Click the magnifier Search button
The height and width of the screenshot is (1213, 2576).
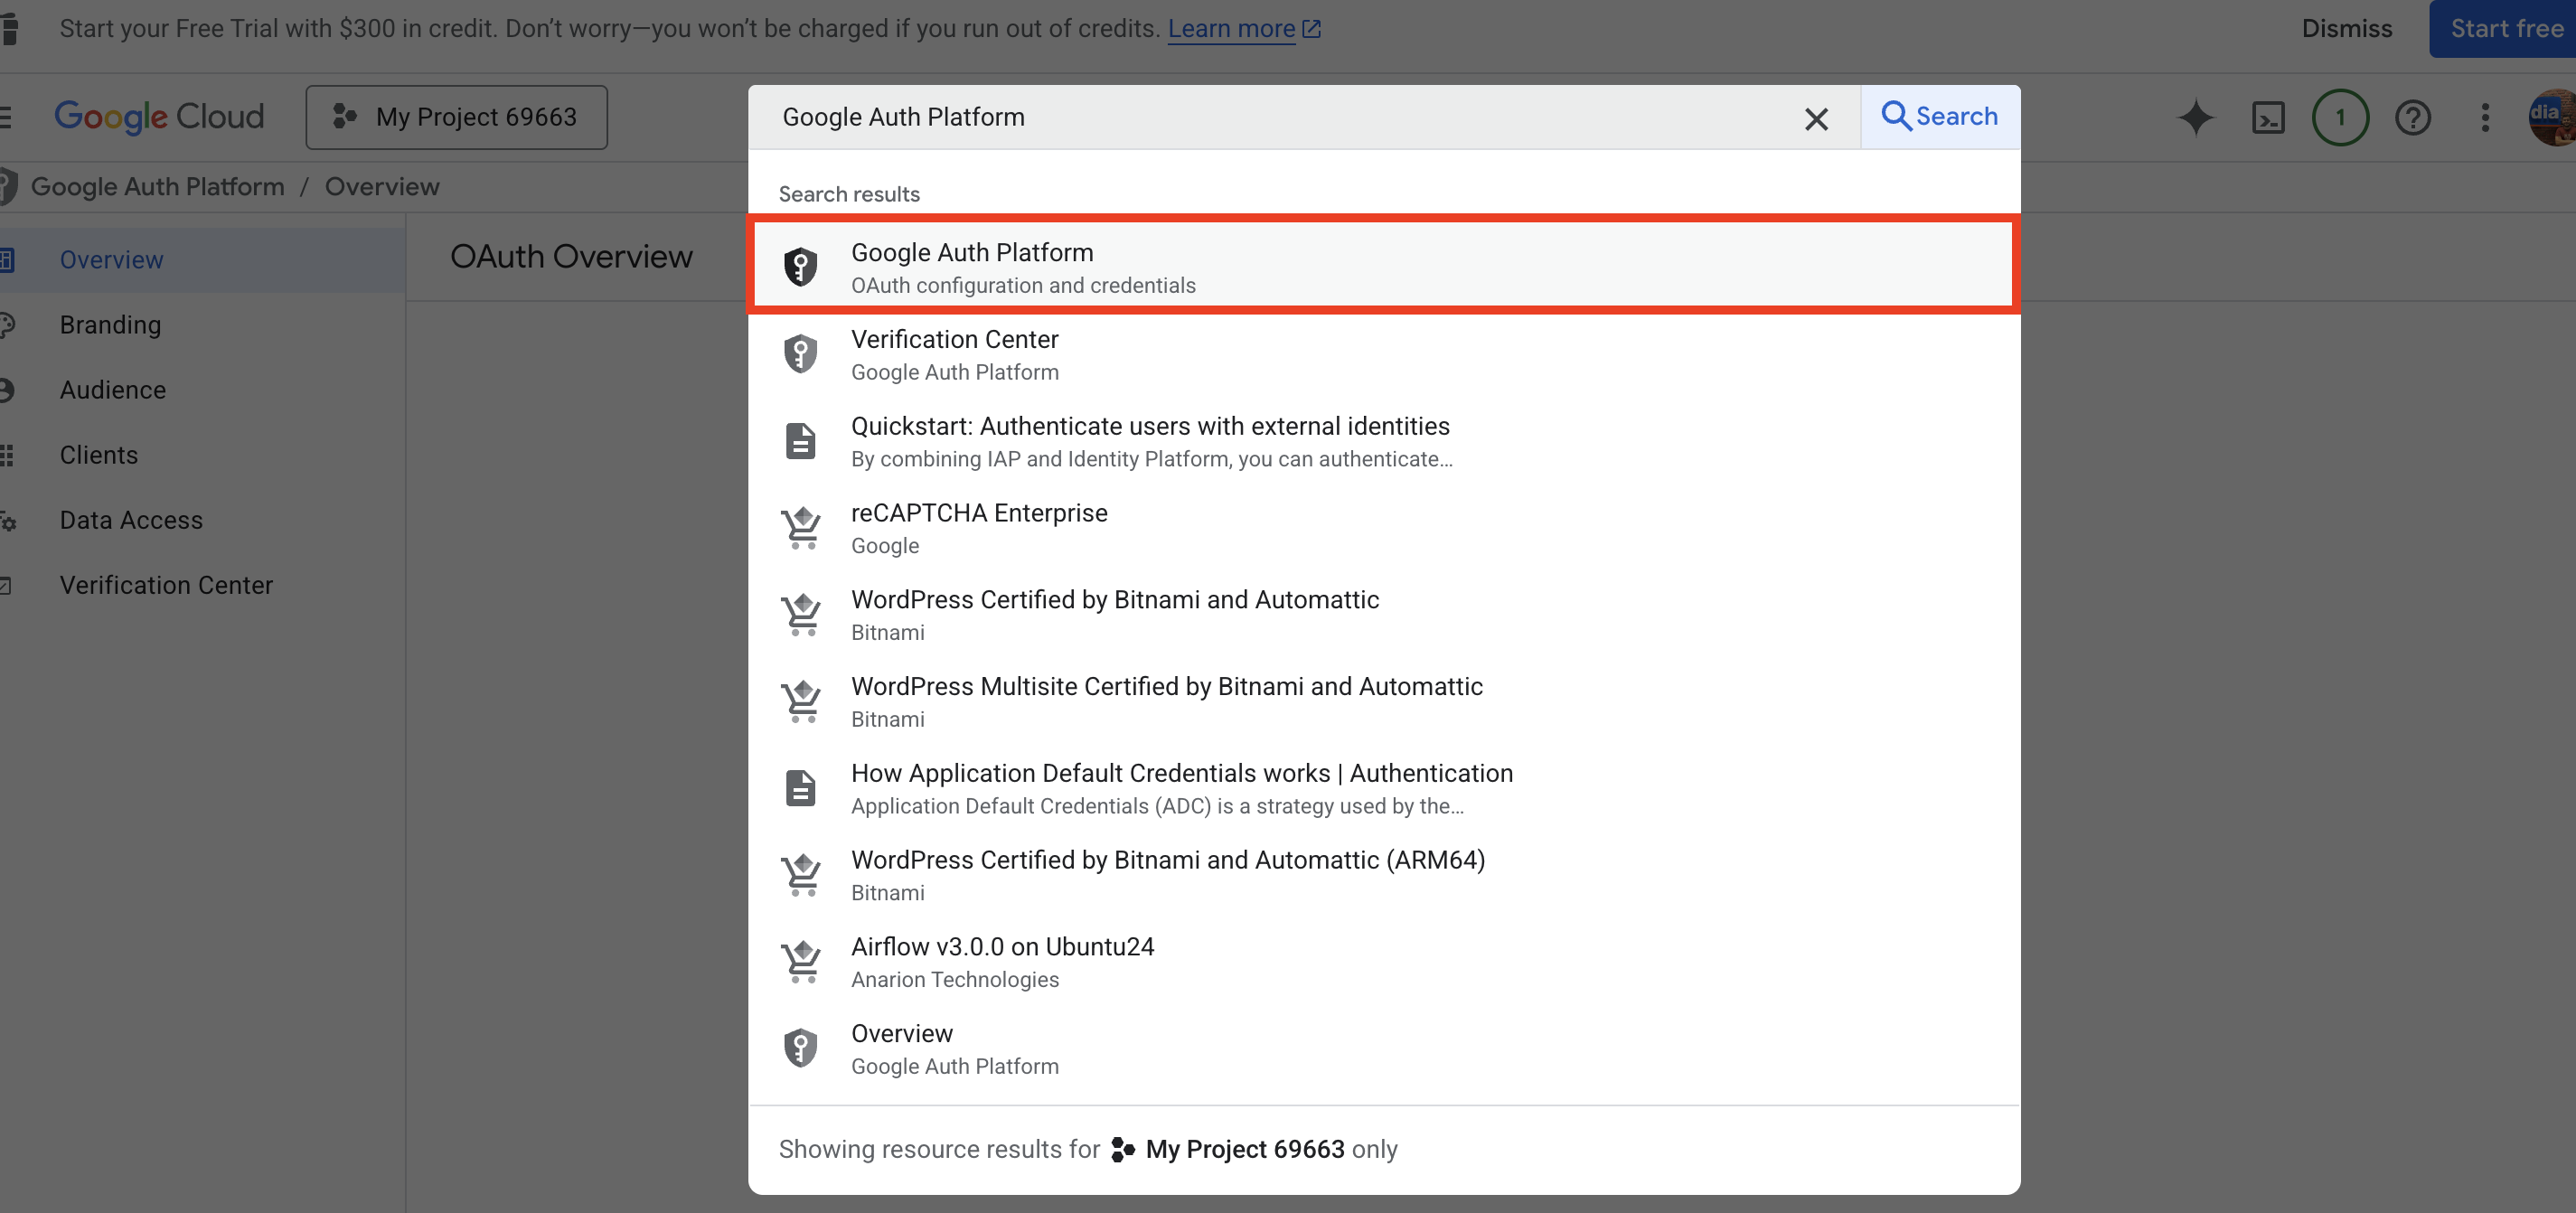(x=1939, y=117)
